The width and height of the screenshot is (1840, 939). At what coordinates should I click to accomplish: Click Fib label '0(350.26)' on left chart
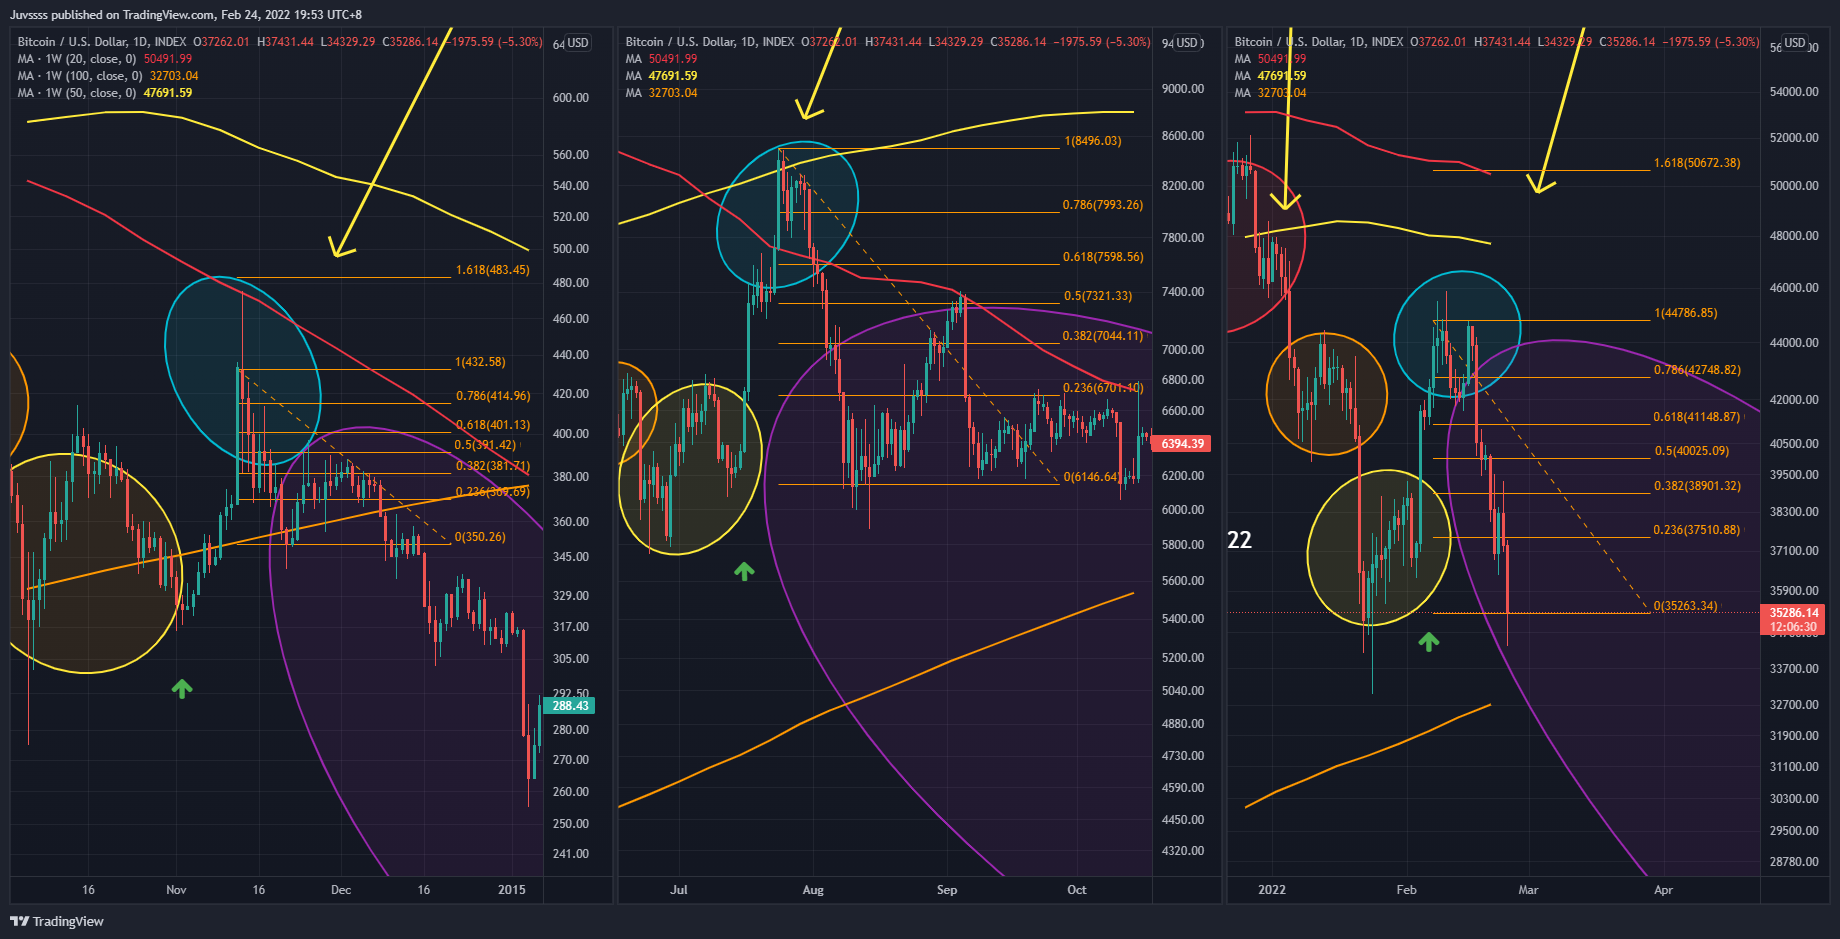click(x=480, y=537)
